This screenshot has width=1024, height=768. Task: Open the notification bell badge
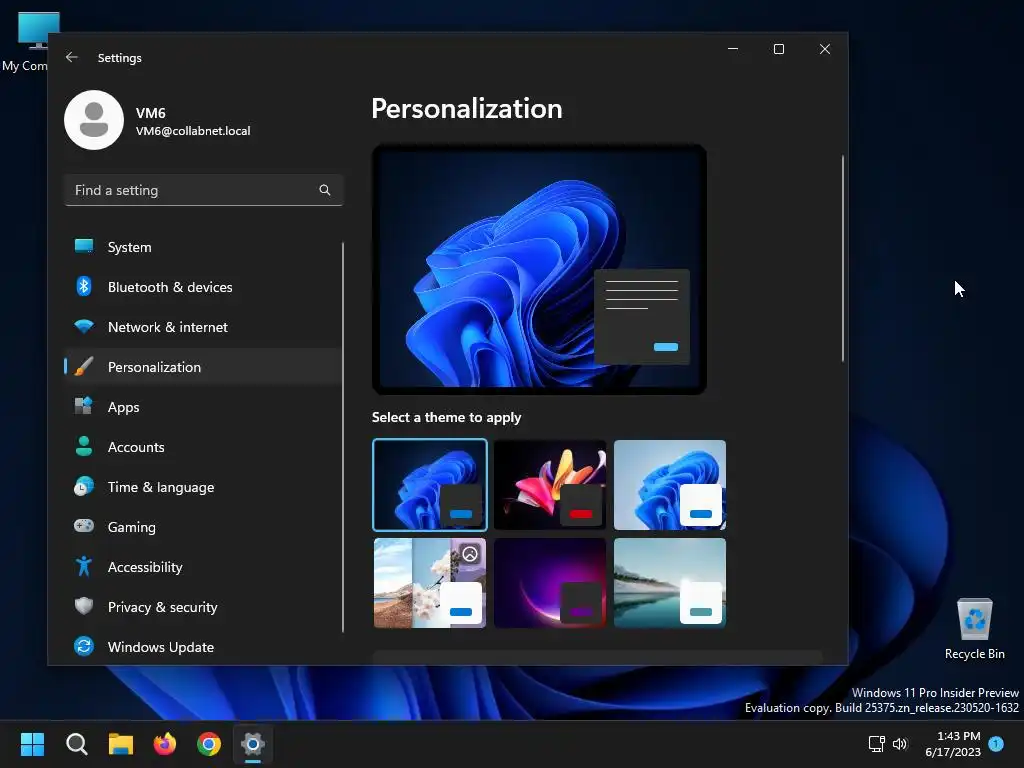(x=996, y=743)
